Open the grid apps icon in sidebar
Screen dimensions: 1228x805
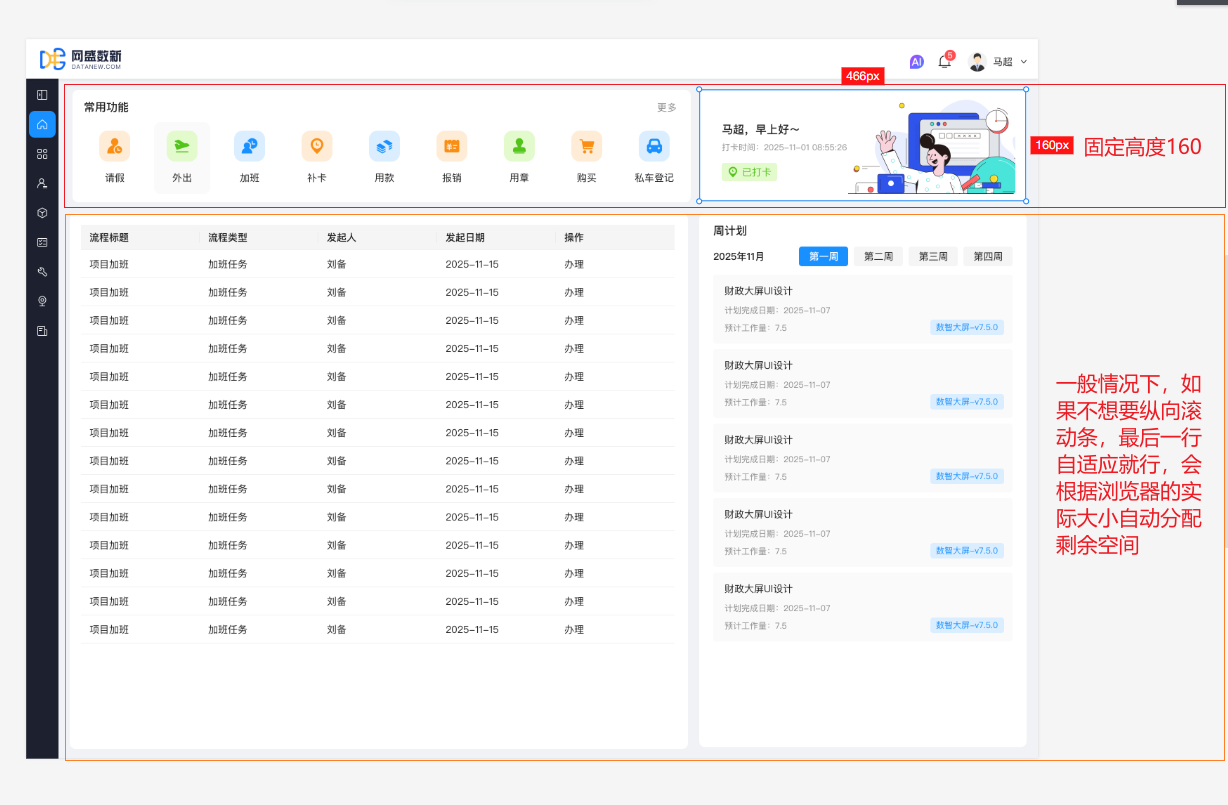click(x=42, y=154)
